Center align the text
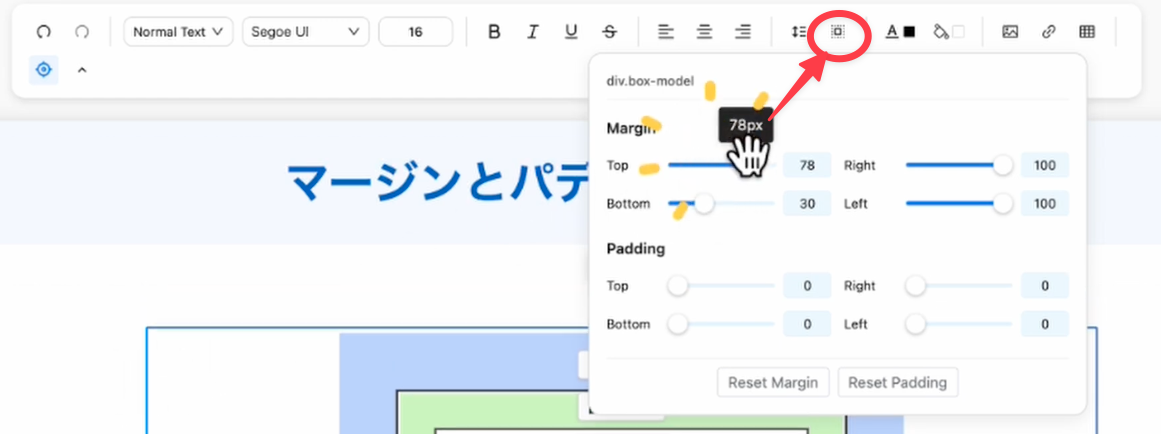The width and height of the screenshot is (1161, 434). (x=705, y=32)
